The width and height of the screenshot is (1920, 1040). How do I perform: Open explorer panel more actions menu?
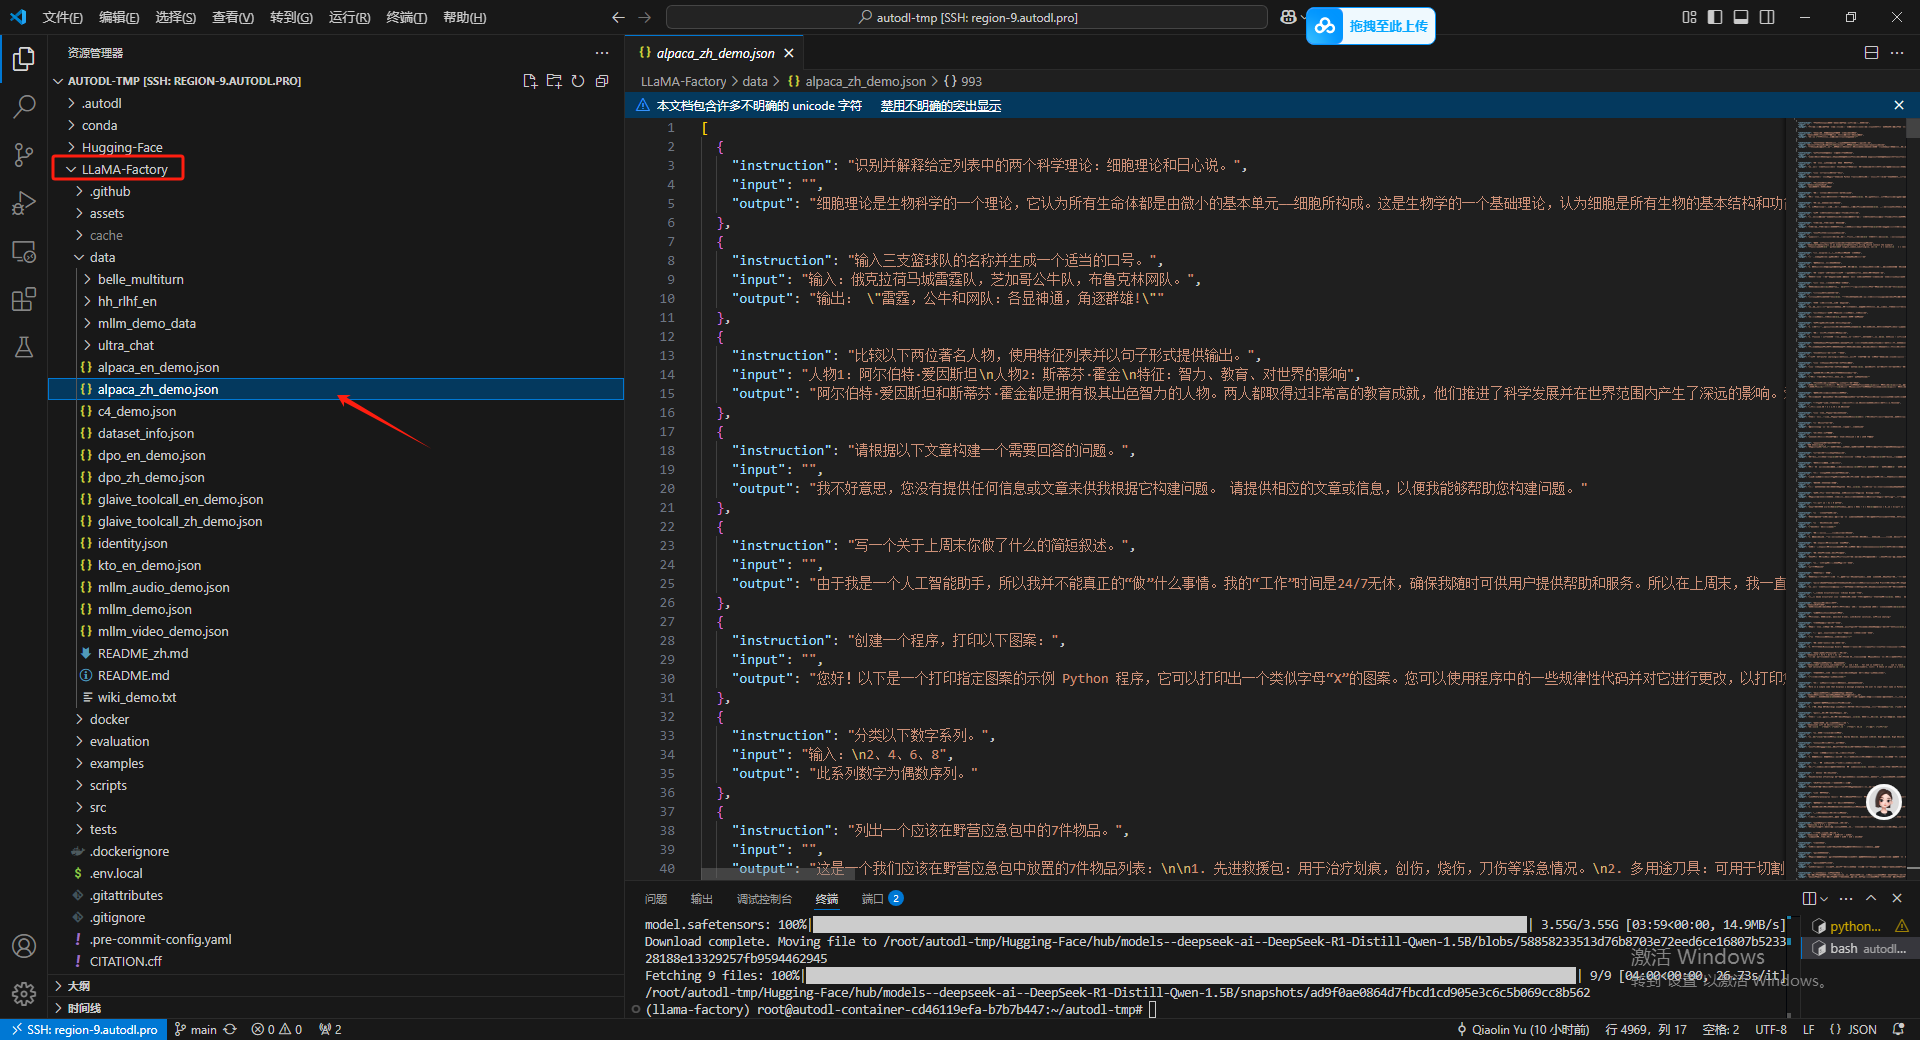tap(601, 53)
